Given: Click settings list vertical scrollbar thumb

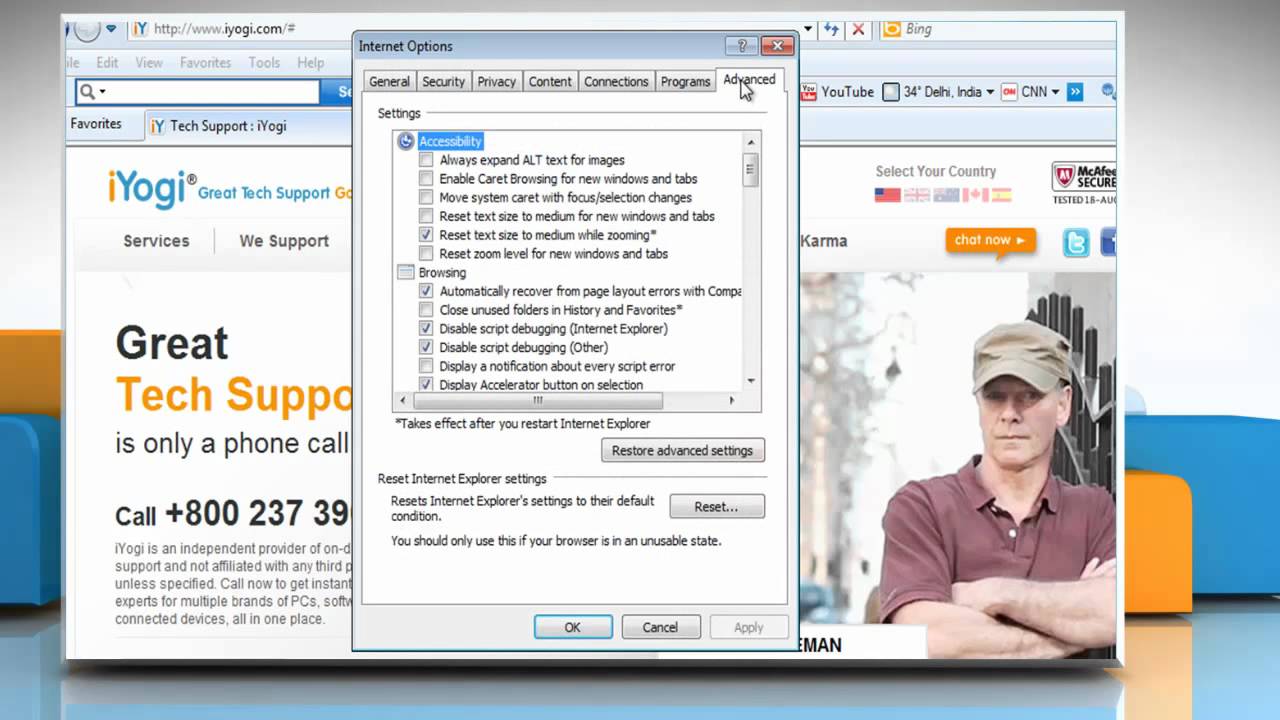Looking at the screenshot, I should [x=751, y=170].
